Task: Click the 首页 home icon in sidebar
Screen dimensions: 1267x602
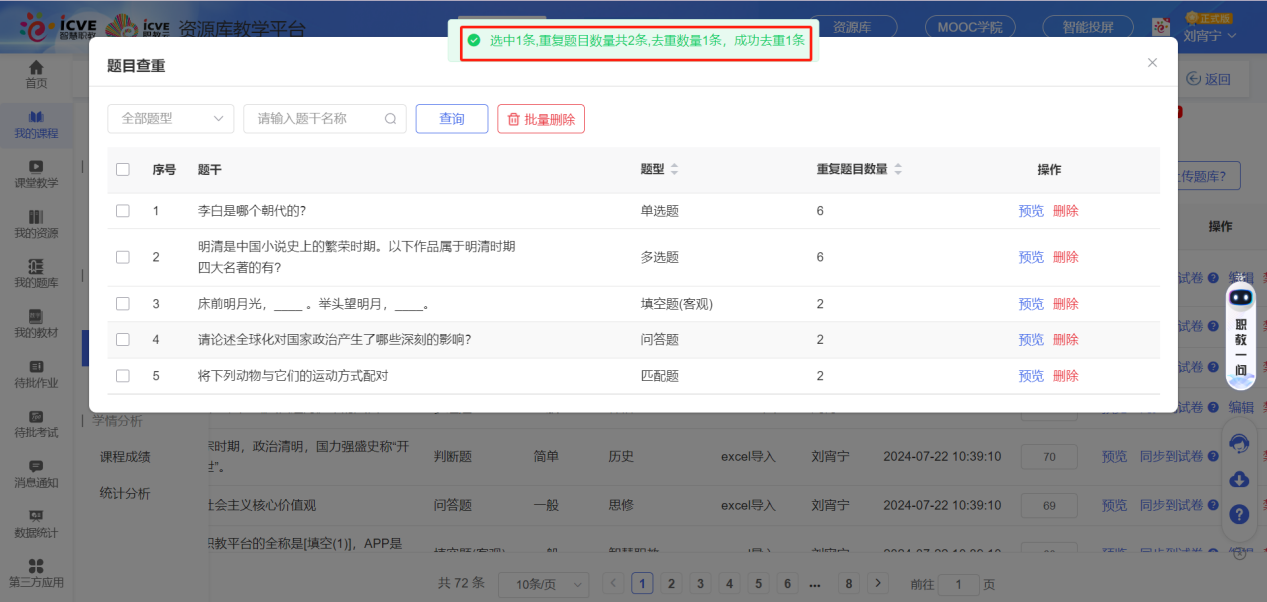Action: pos(36,68)
